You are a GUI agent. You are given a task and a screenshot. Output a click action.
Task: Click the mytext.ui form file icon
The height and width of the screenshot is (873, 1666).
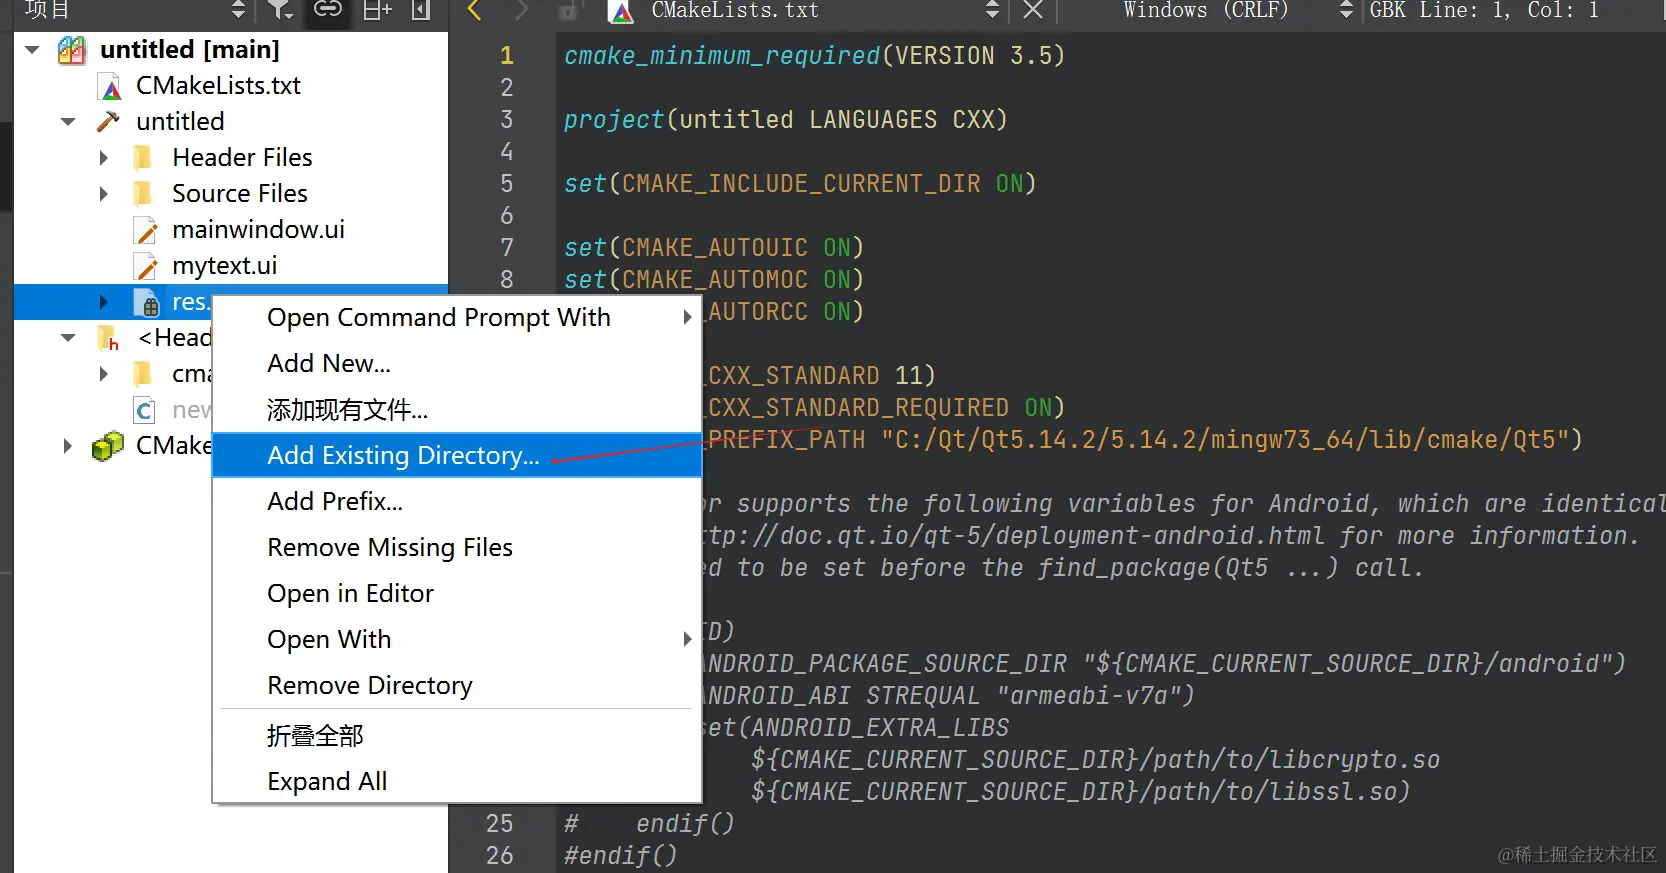click(x=146, y=266)
